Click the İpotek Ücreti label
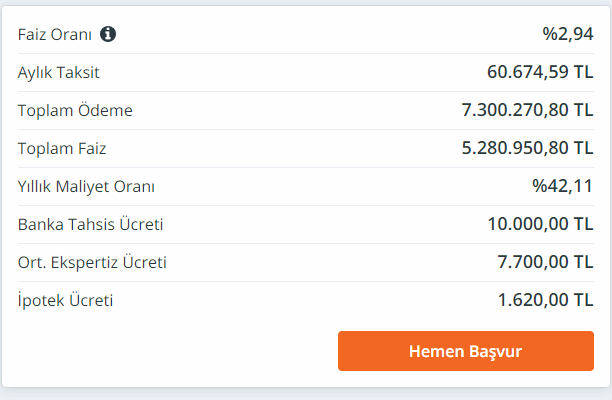Screen dimensions: 612x400 pos(65,300)
